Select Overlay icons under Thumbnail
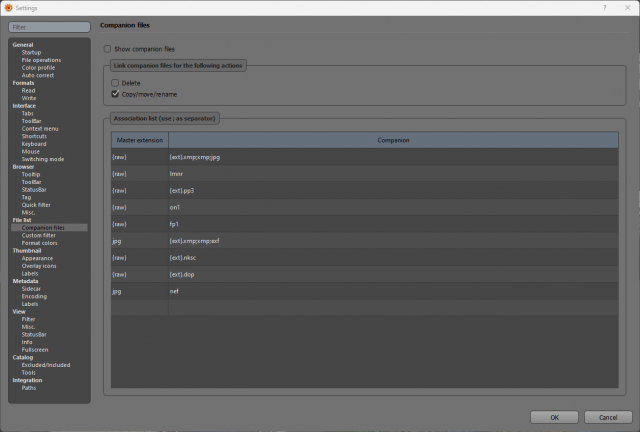This screenshot has height=432, width=640. (39, 266)
